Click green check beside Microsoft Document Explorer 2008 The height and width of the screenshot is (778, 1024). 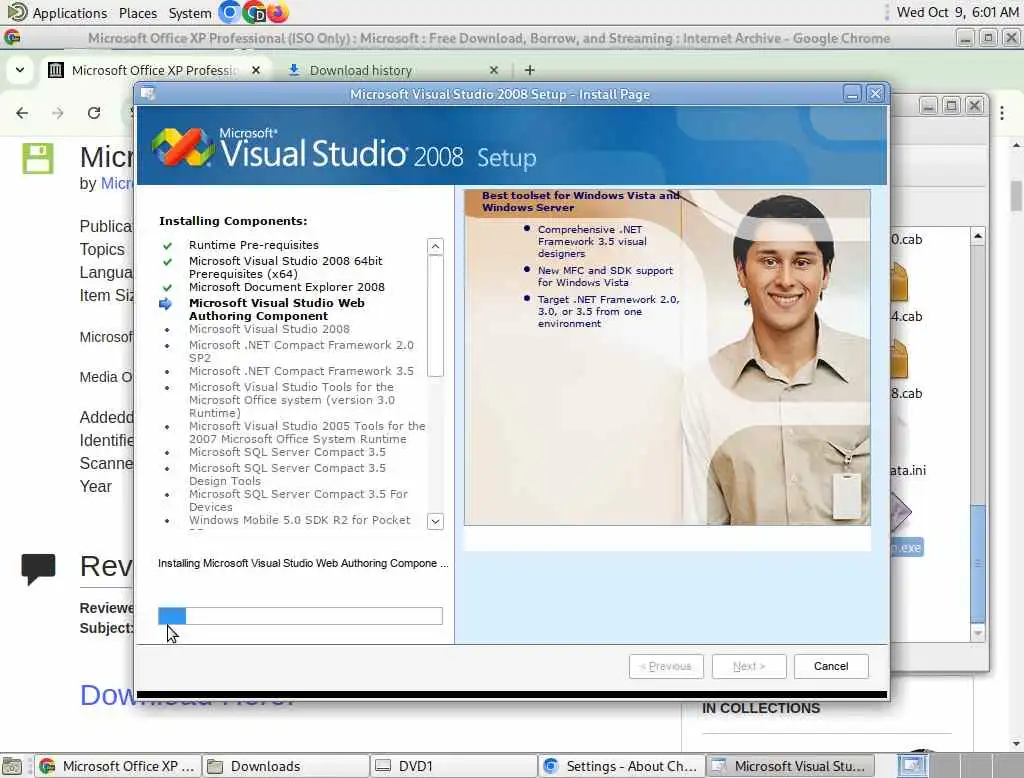[x=167, y=287]
